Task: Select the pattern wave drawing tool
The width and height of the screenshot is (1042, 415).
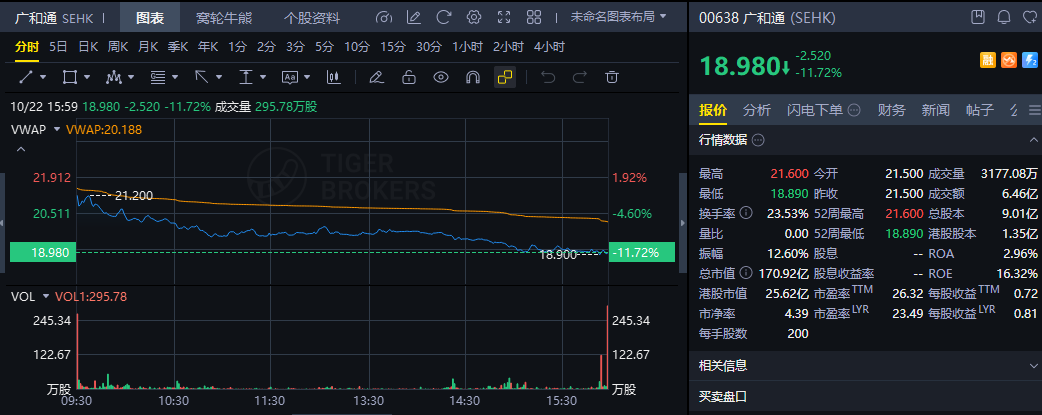Action: [114, 77]
